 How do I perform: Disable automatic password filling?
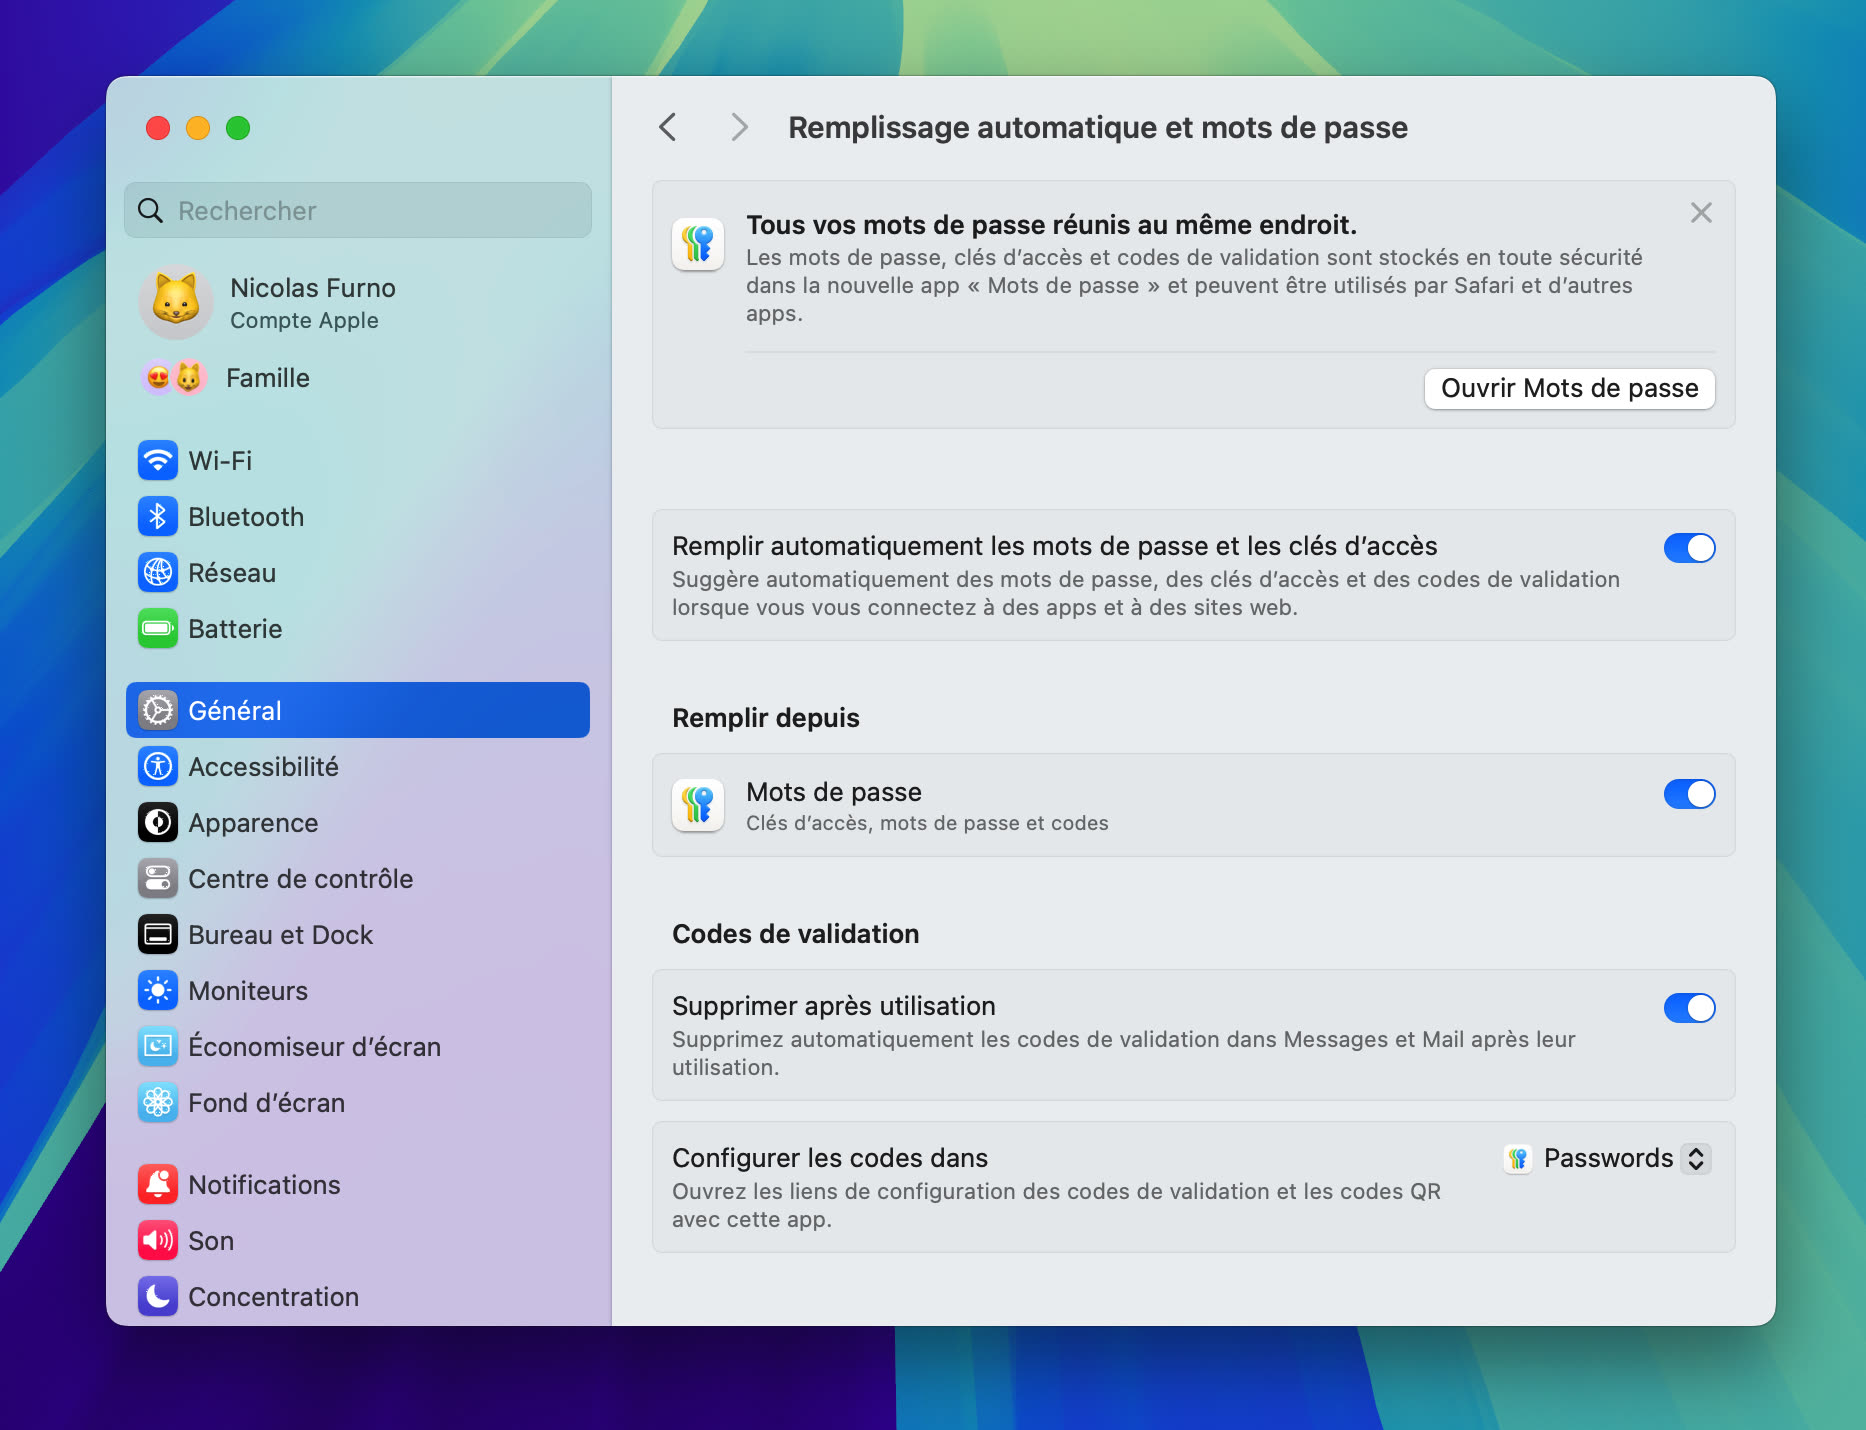click(x=1689, y=548)
